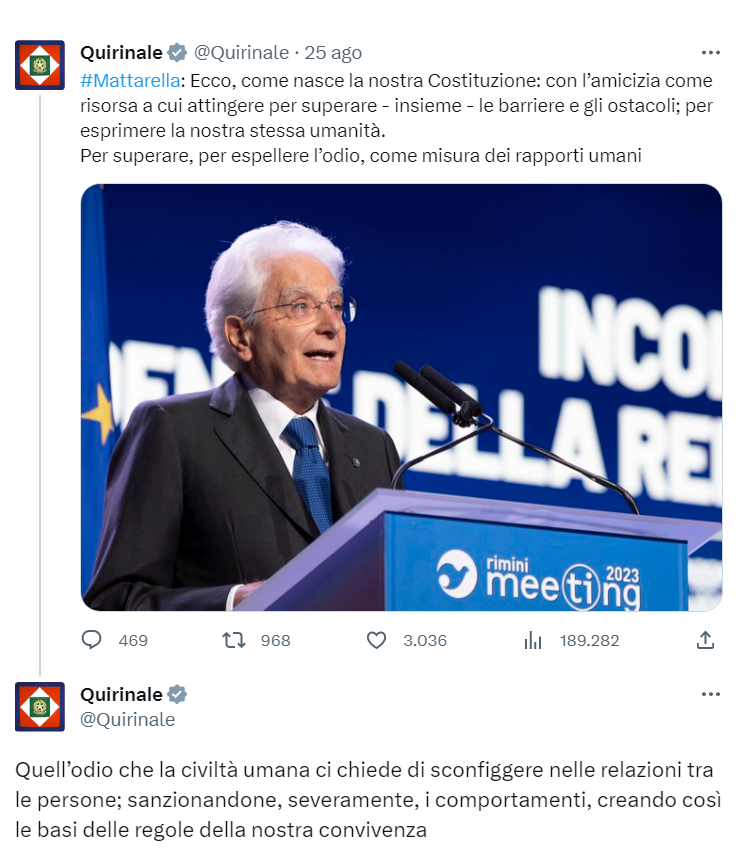Click second tweet text about odio
The height and width of the screenshot is (859, 743).
click(368, 800)
